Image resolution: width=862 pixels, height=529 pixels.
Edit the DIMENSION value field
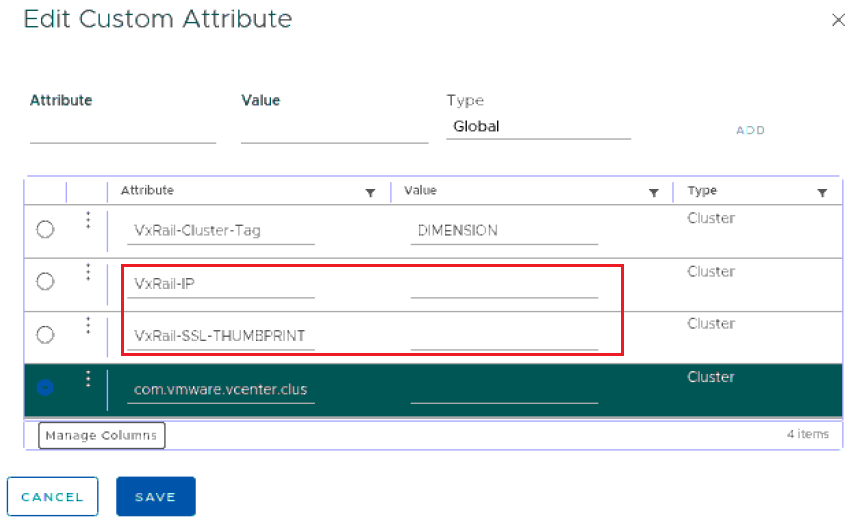click(x=504, y=231)
